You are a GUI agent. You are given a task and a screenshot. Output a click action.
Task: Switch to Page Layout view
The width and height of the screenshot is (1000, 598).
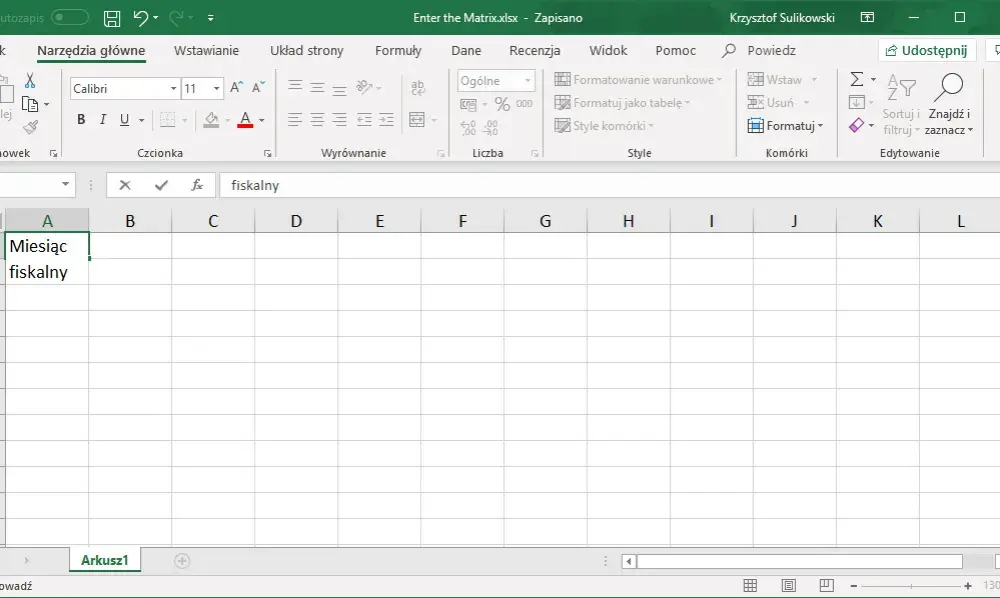pos(789,585)
